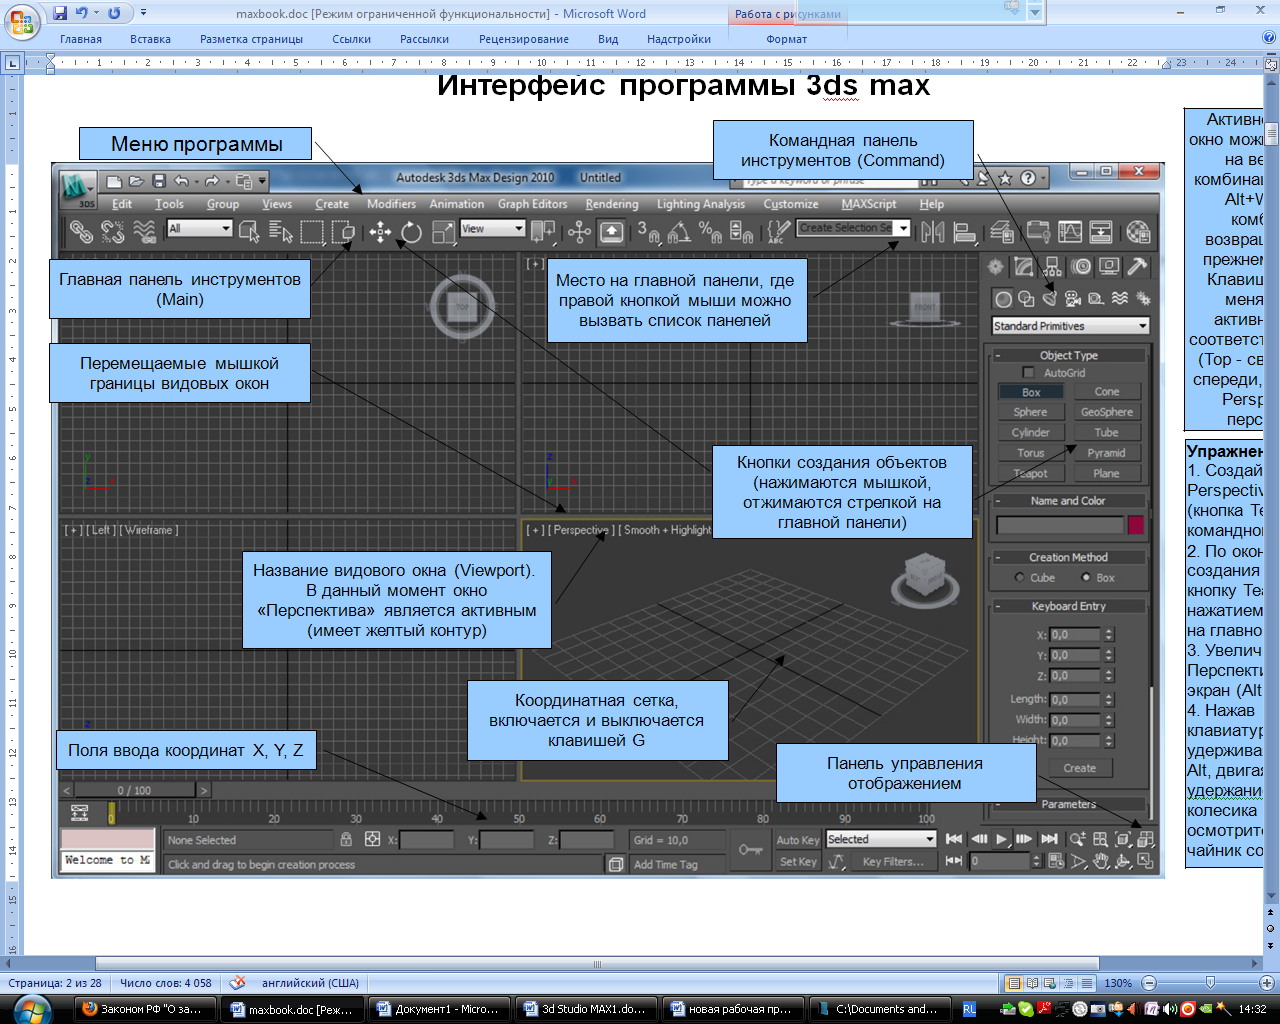Click the Bind to Space Warp icon
The width and height of the screenshot is (1280, 1024).
(145, 232)
